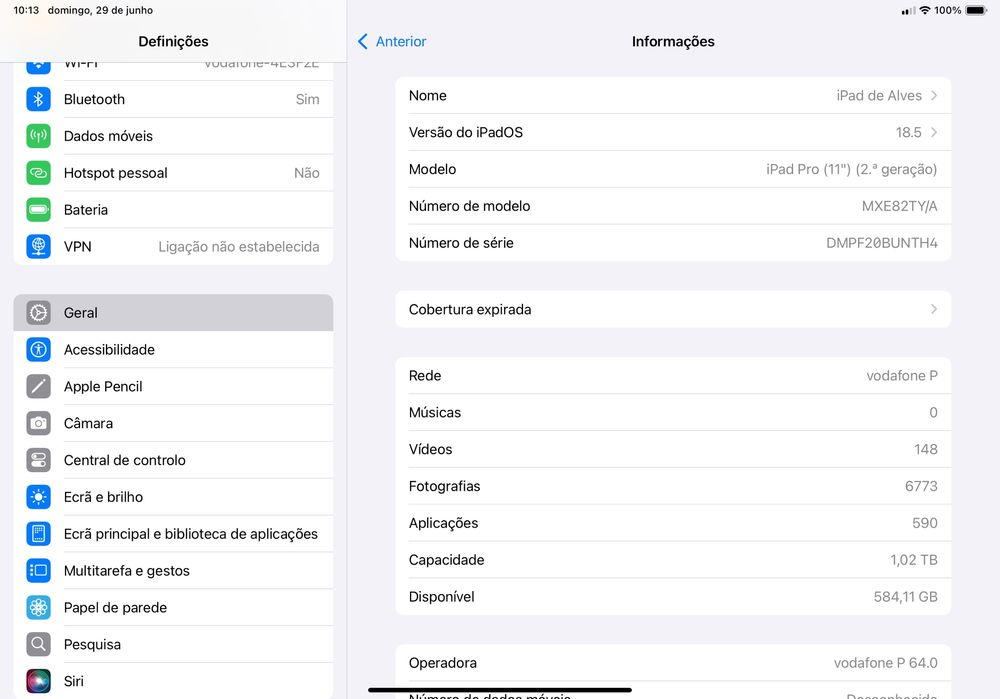Tap the Hotspot pessoal link icon
Screen dimensions: 1000x699
38,173
